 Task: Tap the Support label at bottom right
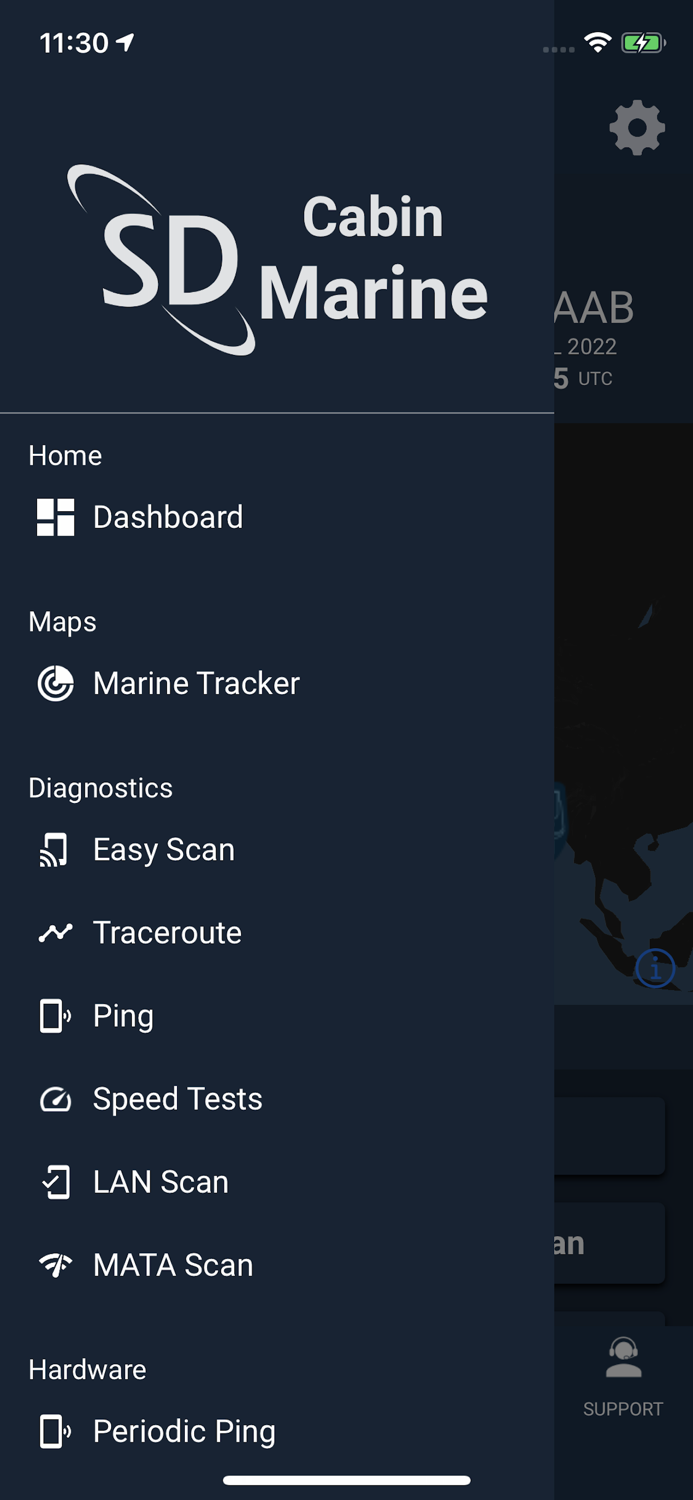pos(623,1409)
